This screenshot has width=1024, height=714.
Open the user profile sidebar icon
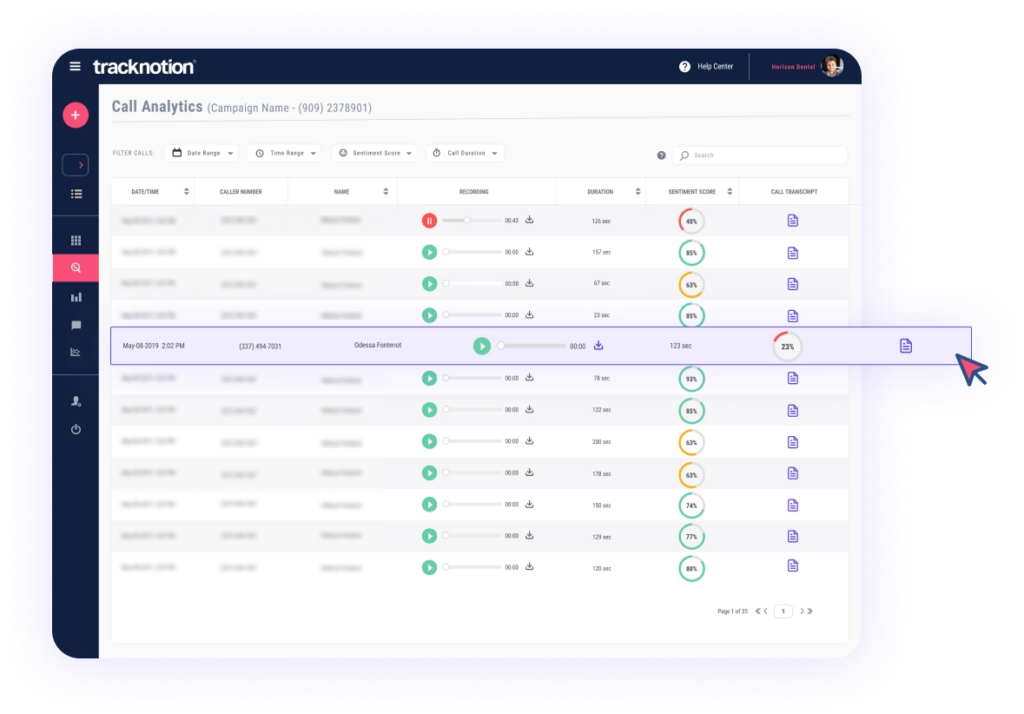pyautogui.click(x=76, y=401)
